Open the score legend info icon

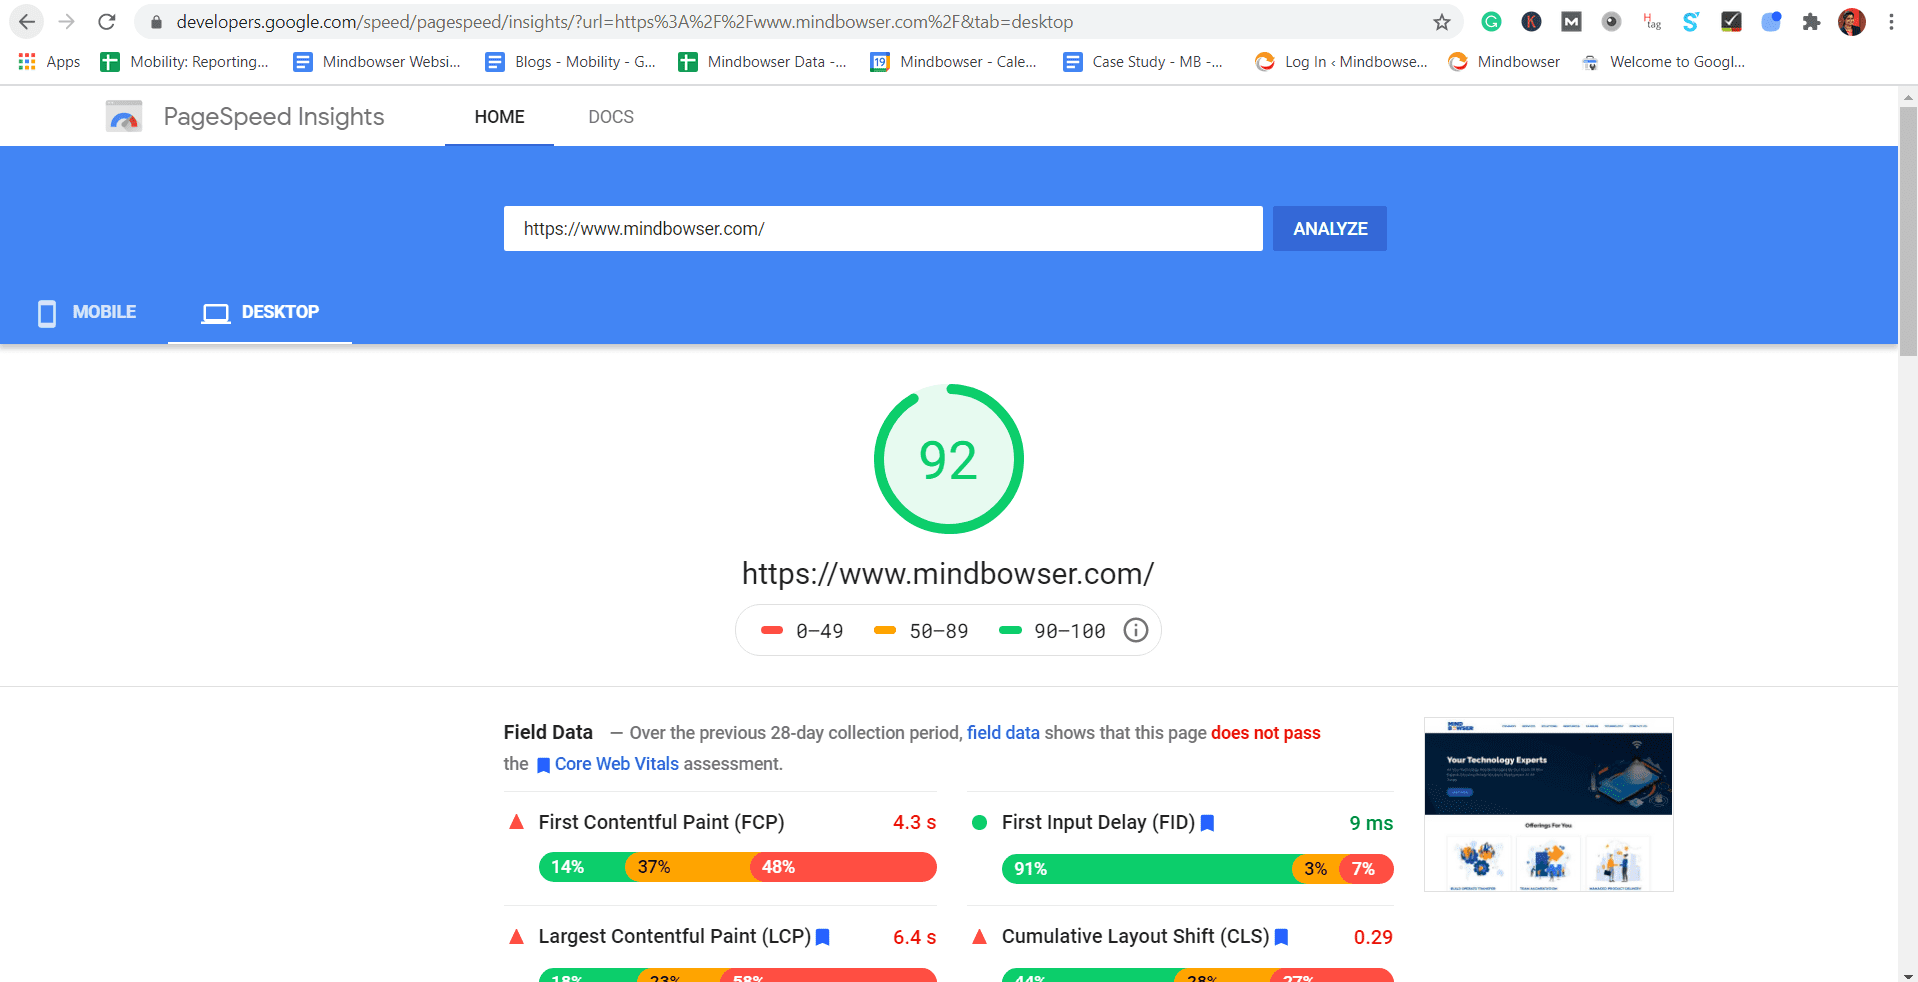[x=1135, y=630]
